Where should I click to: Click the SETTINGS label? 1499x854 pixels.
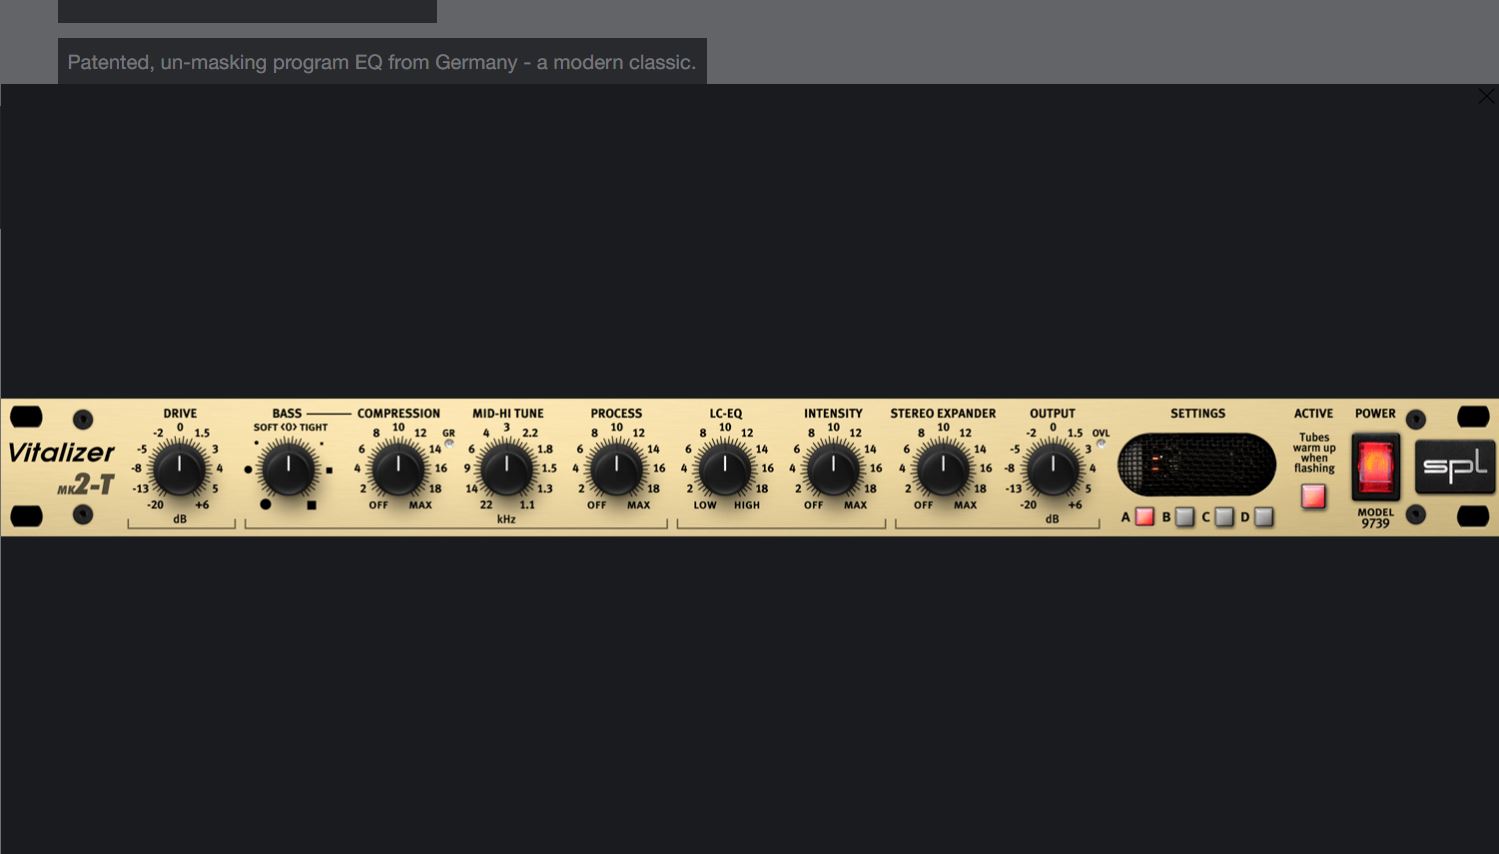(1198, 413)
